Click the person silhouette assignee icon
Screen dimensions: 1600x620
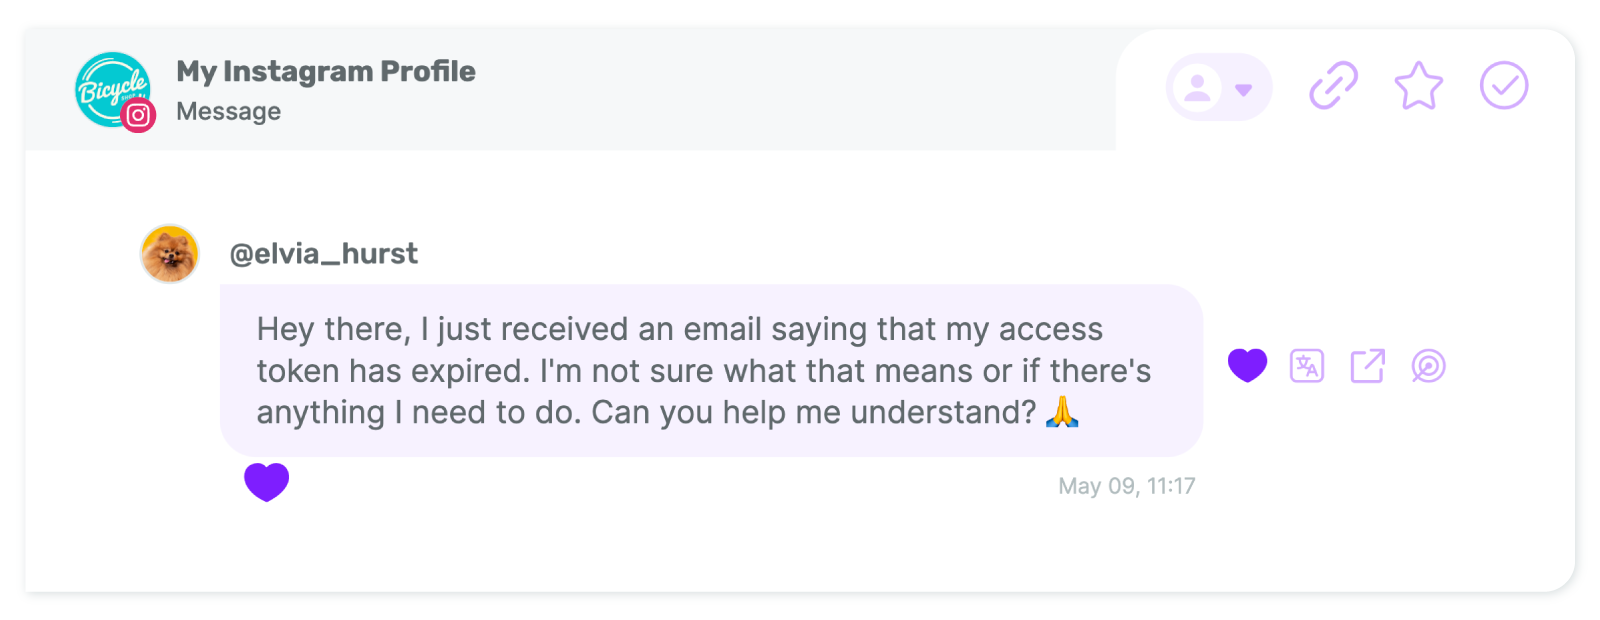pyautogui.click(x=1197, y=87)
